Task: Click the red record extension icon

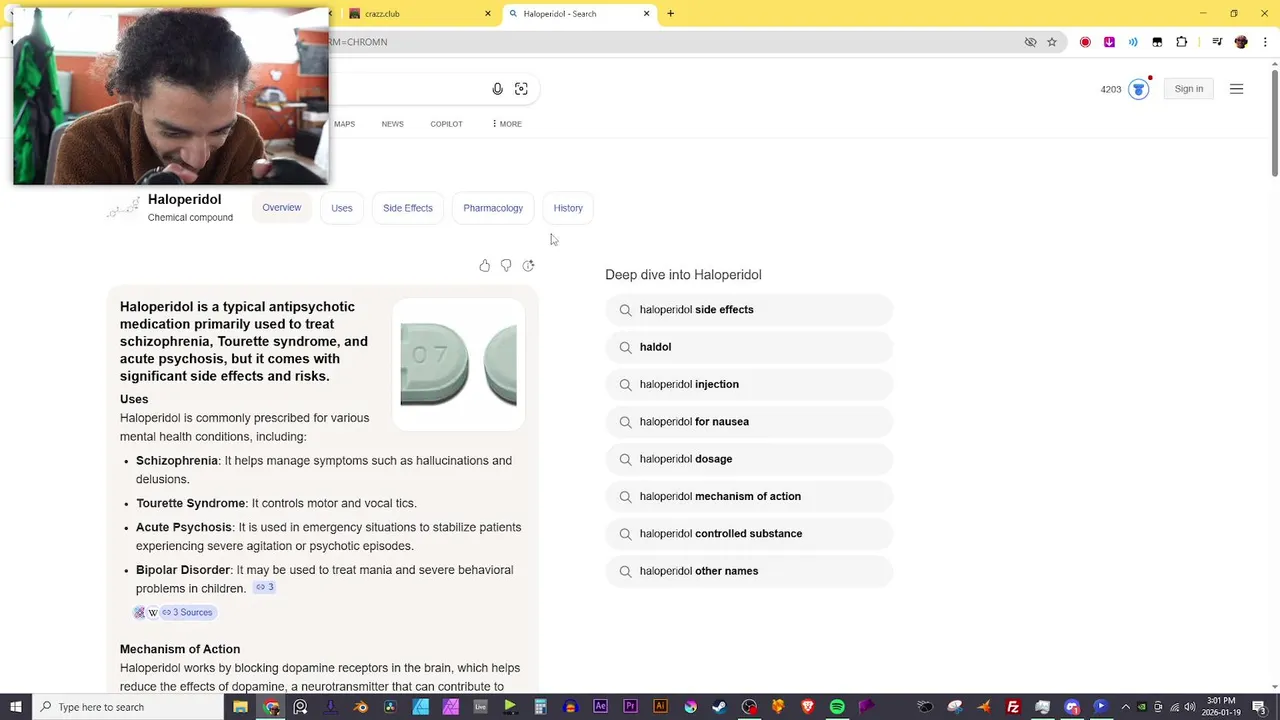Action: point(1085,42)
